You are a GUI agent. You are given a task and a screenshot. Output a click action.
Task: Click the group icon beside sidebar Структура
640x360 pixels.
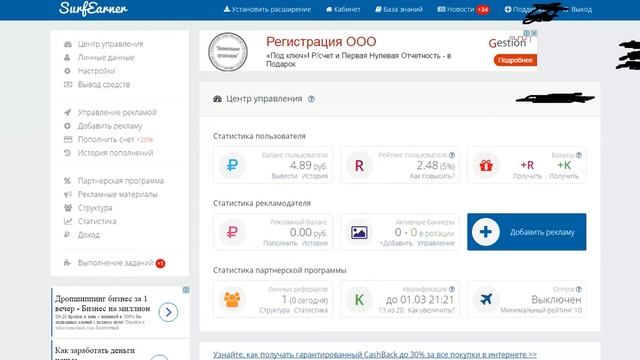coord(68,208)
